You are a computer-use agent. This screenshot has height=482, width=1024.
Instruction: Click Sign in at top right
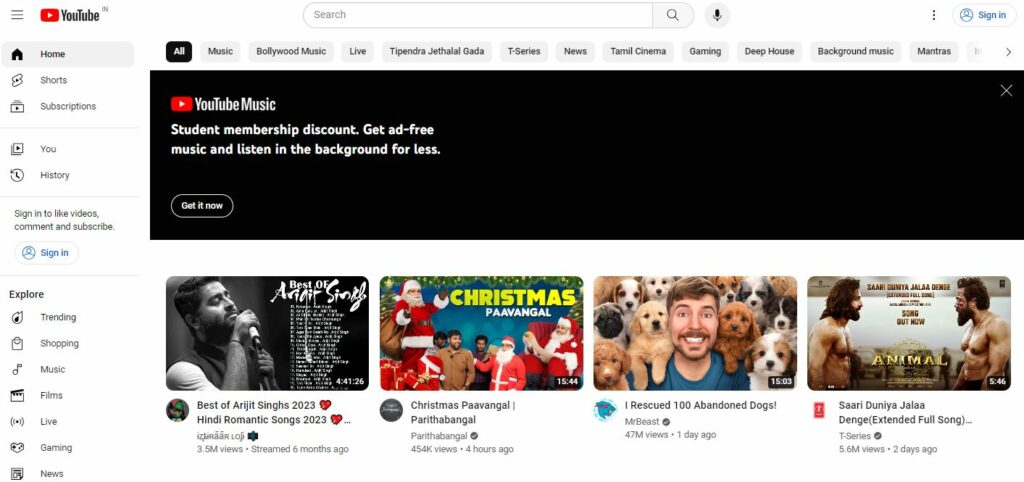coord(984,15)
